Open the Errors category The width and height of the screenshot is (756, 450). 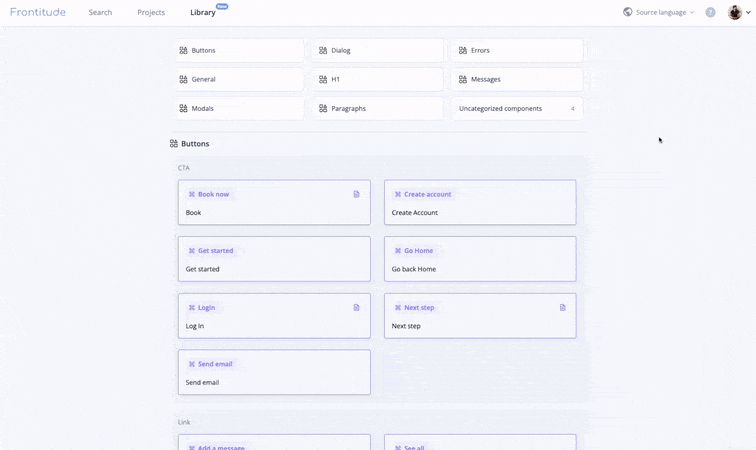(x=516, y=50)
